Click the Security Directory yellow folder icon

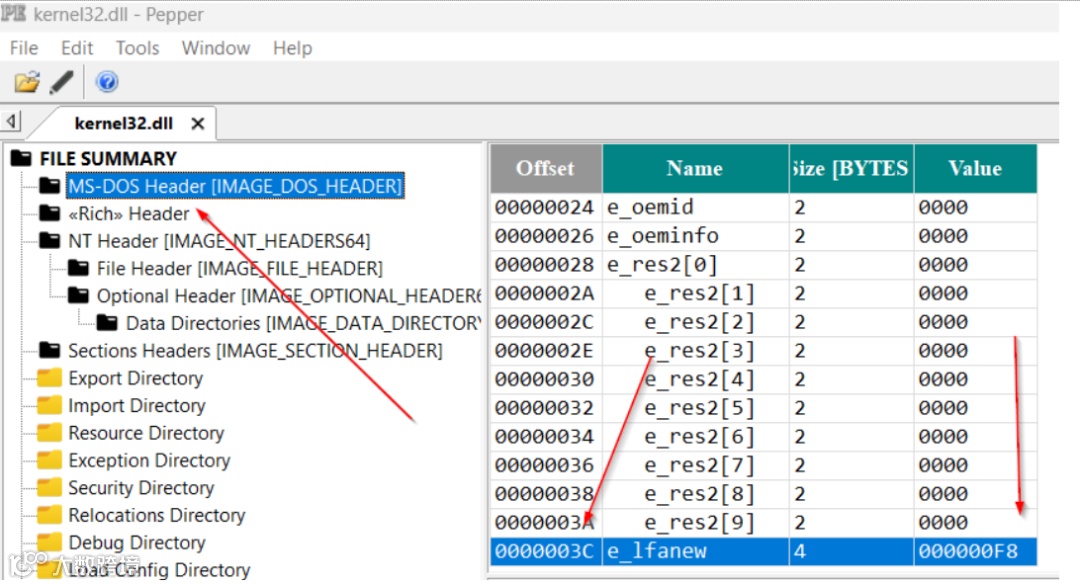[x=50, y=487]
